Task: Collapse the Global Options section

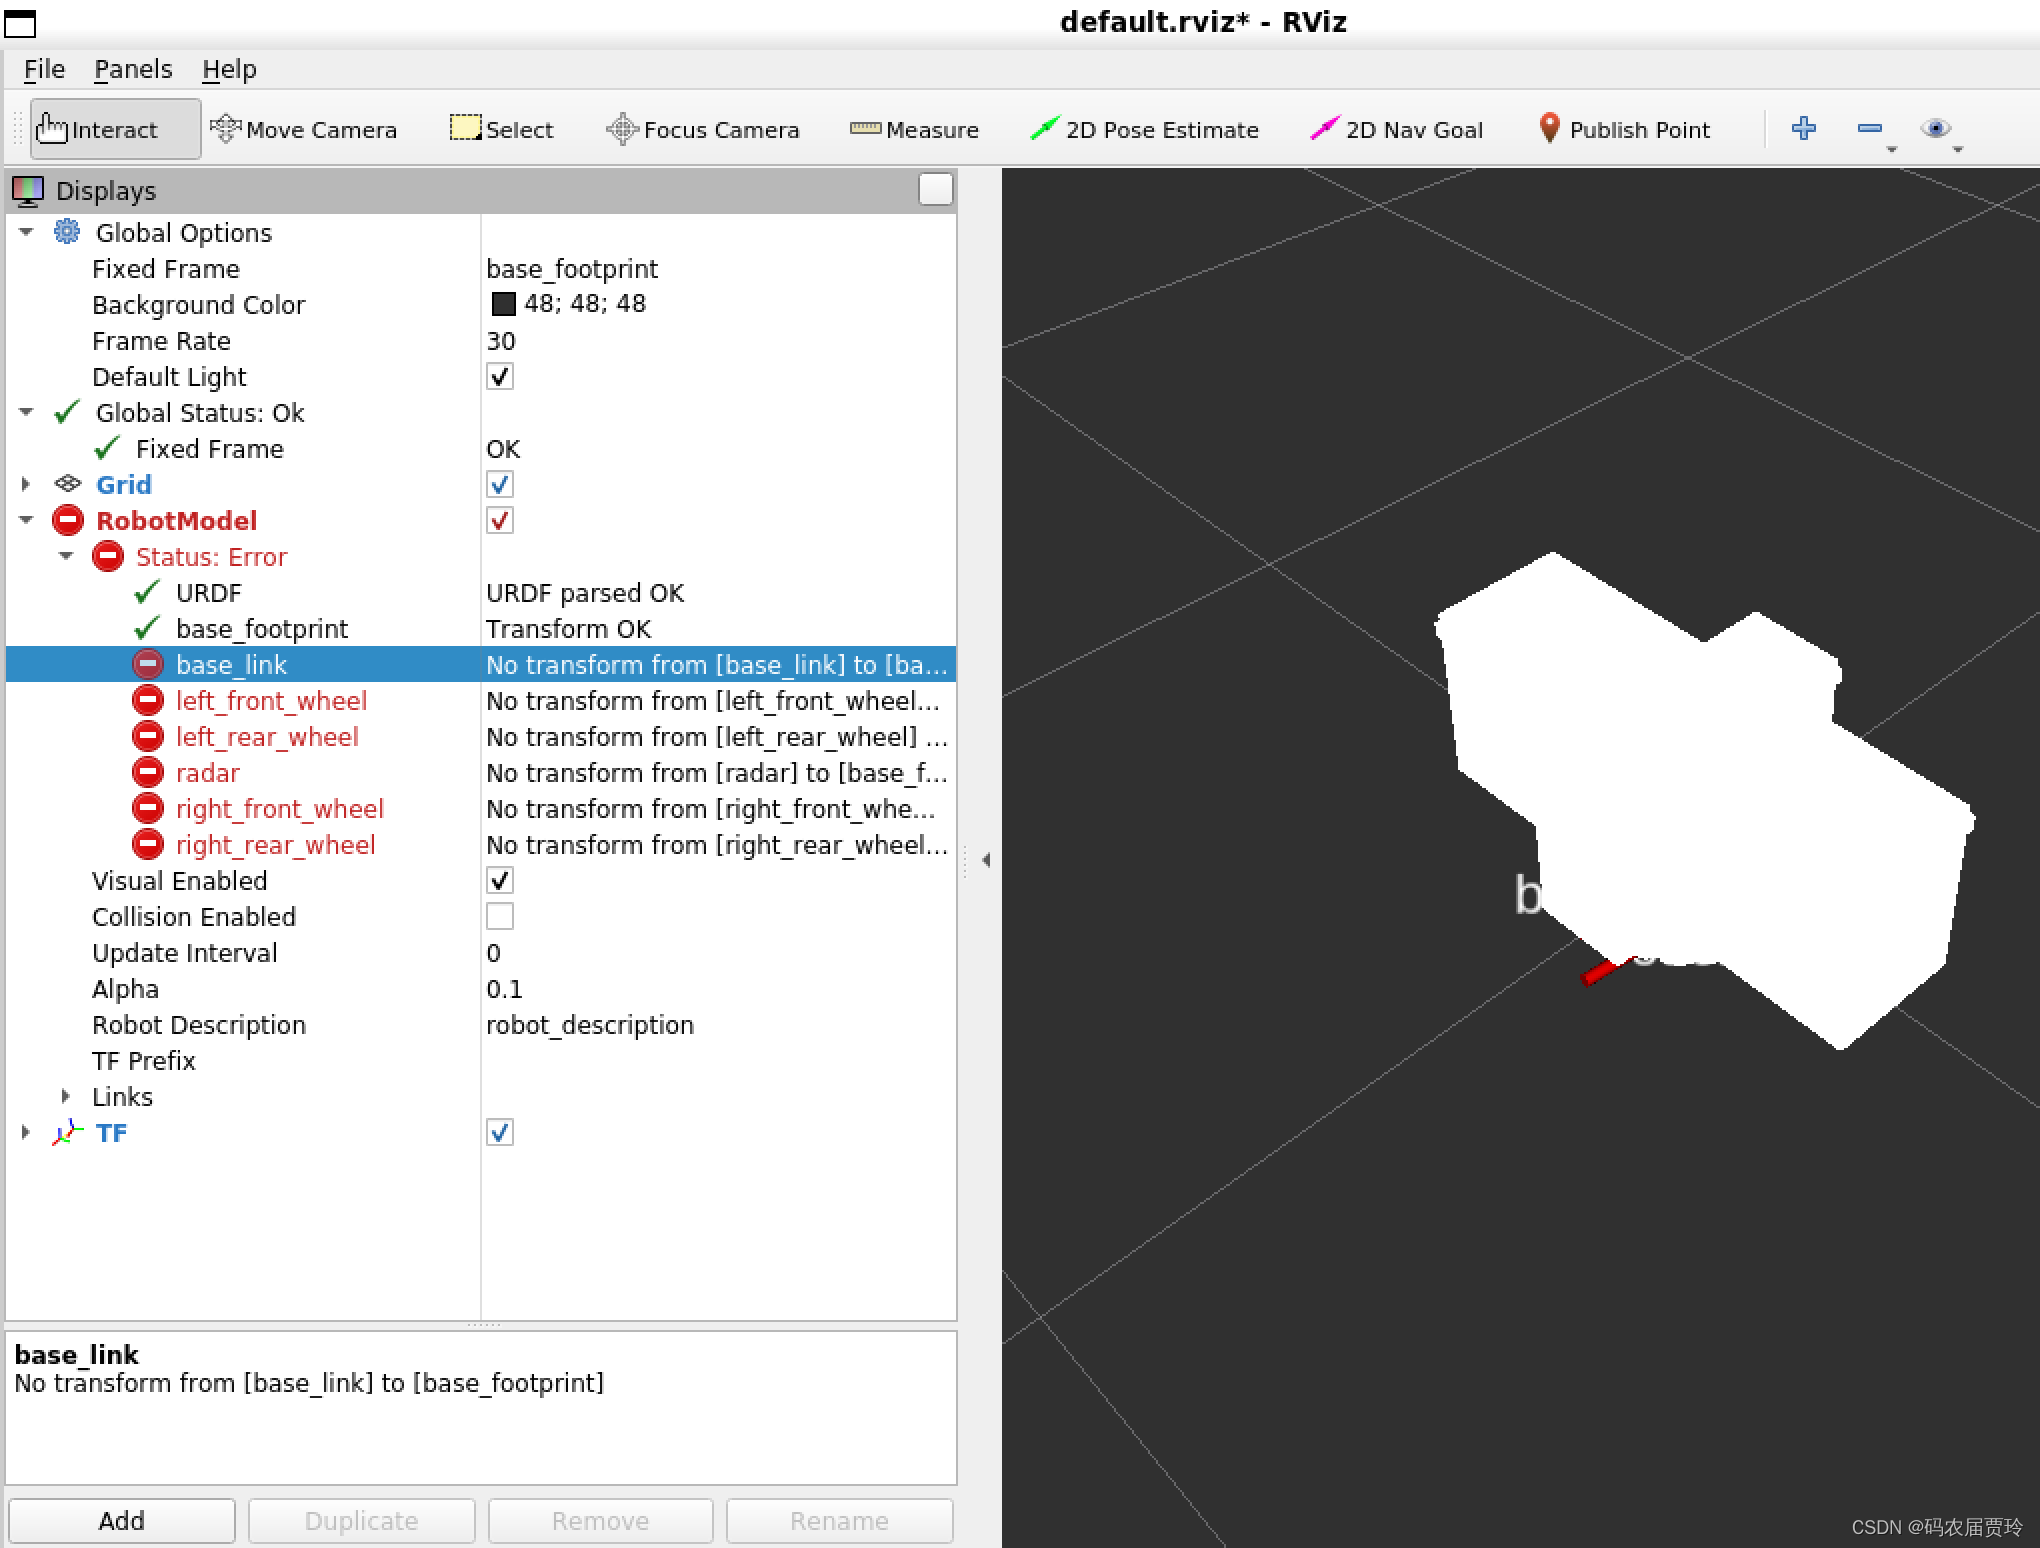Action: point(25,232)
